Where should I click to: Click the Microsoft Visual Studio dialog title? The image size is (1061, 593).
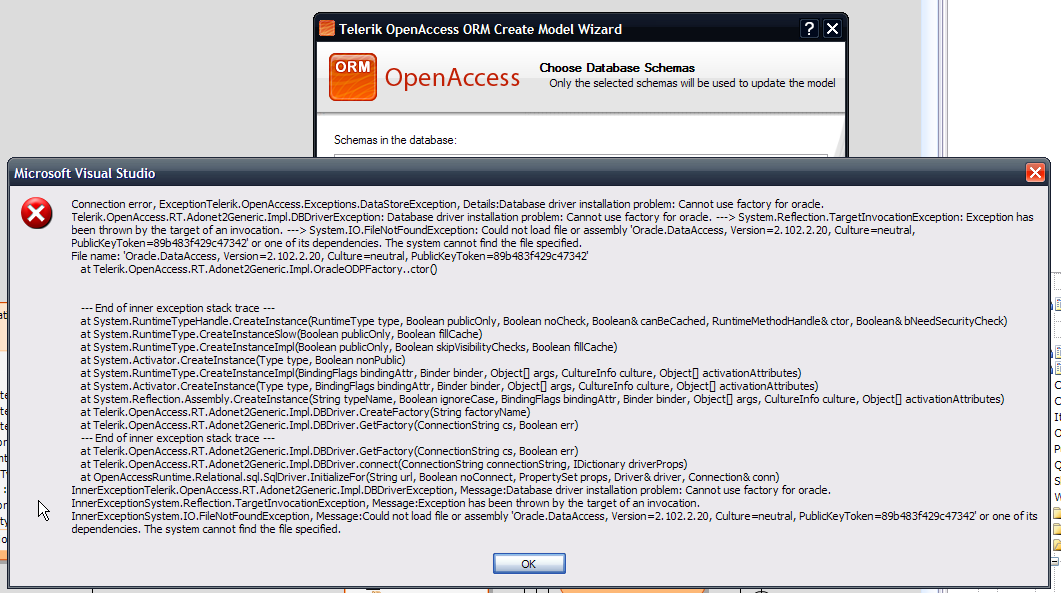(x=85, y=173)
